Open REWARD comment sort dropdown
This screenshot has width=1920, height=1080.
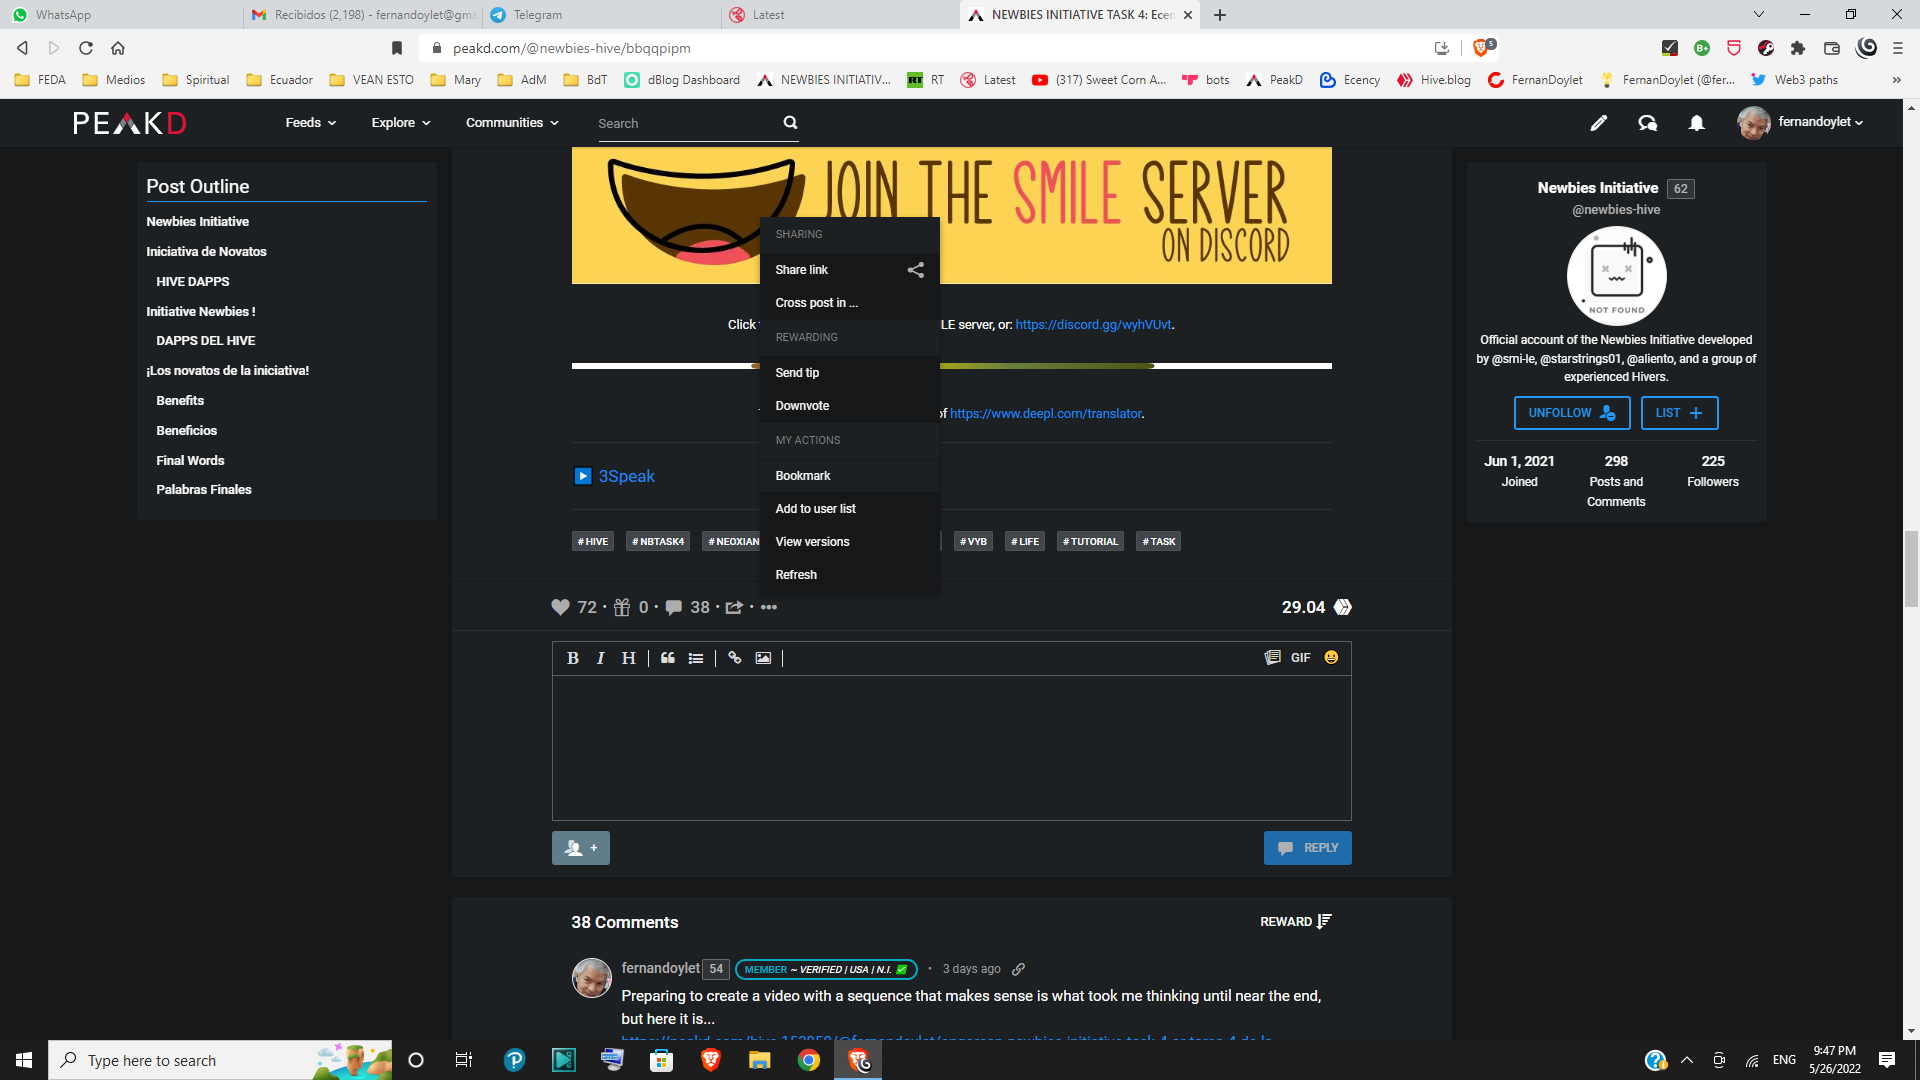click(1296, 922)
